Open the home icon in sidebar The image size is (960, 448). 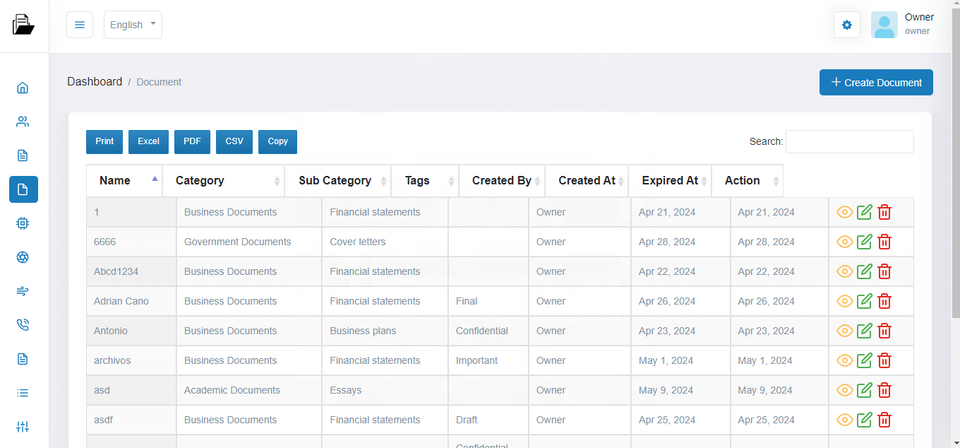[x=23, y=88]
